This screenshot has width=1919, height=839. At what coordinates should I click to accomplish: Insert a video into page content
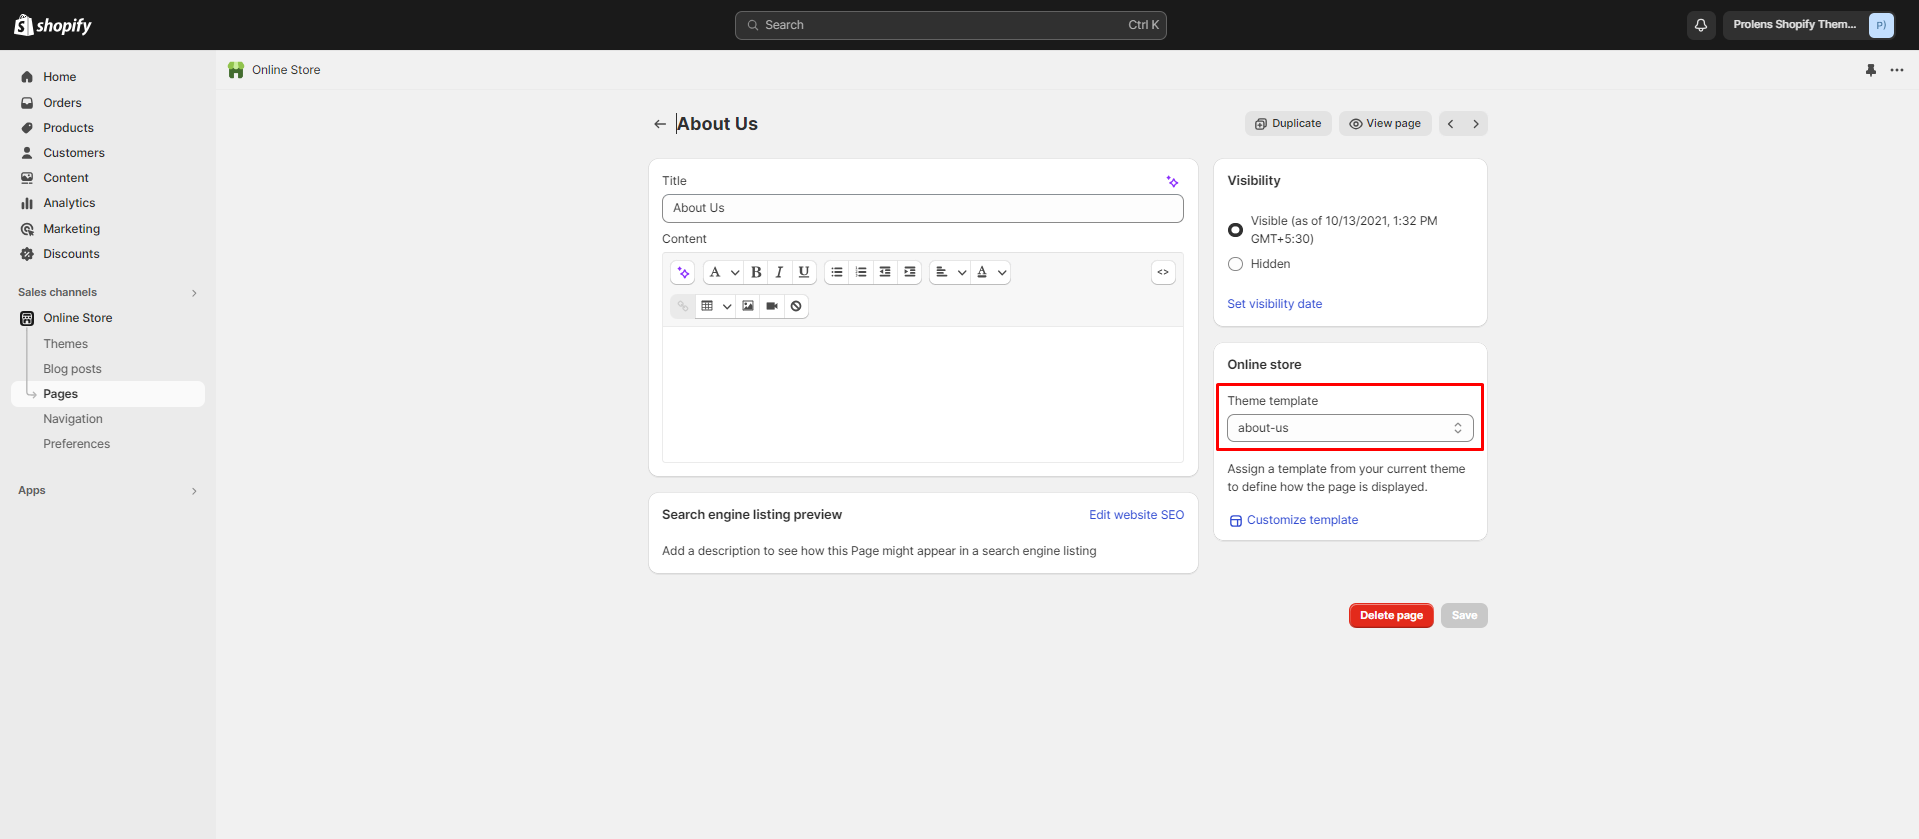pos(772,306)
